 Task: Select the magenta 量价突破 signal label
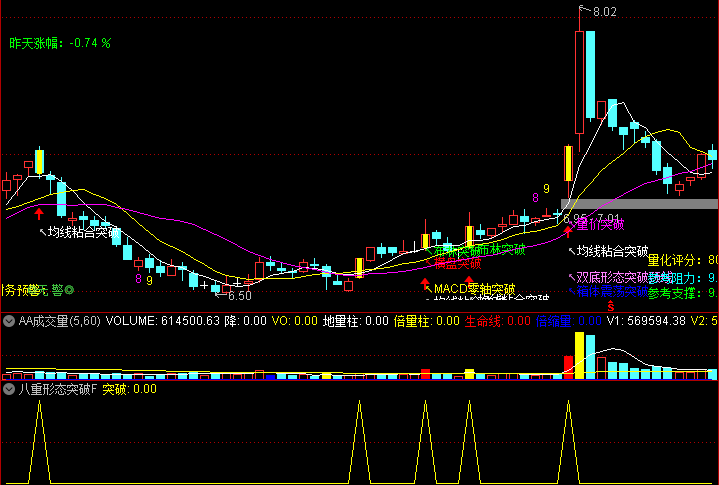(x=600, y=224)
